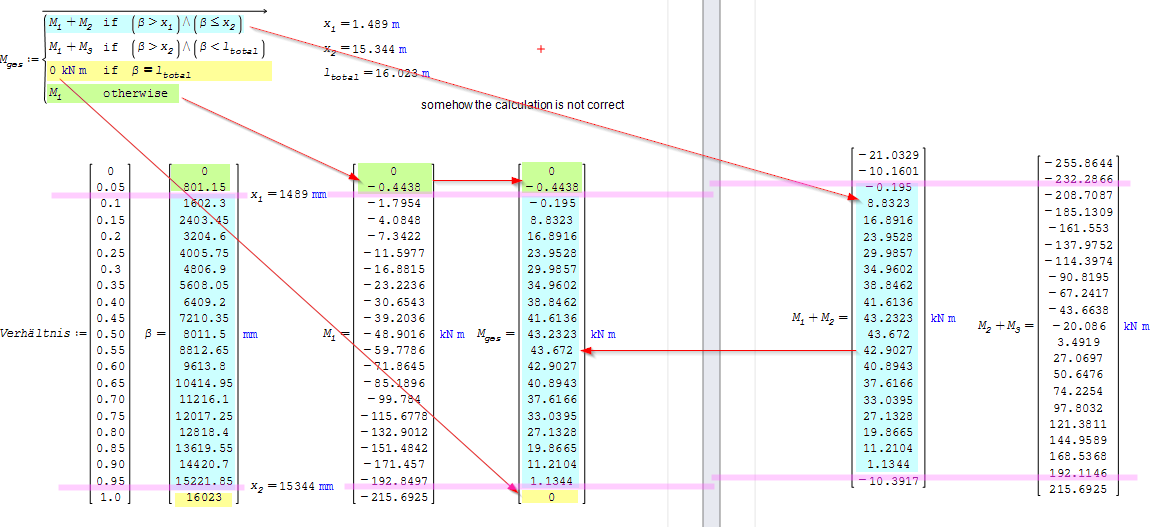The width and height of the screenshot is (1154, 527).
Task: Click the 43.672 value in M_ges vector
Action: tap(552, 351)
